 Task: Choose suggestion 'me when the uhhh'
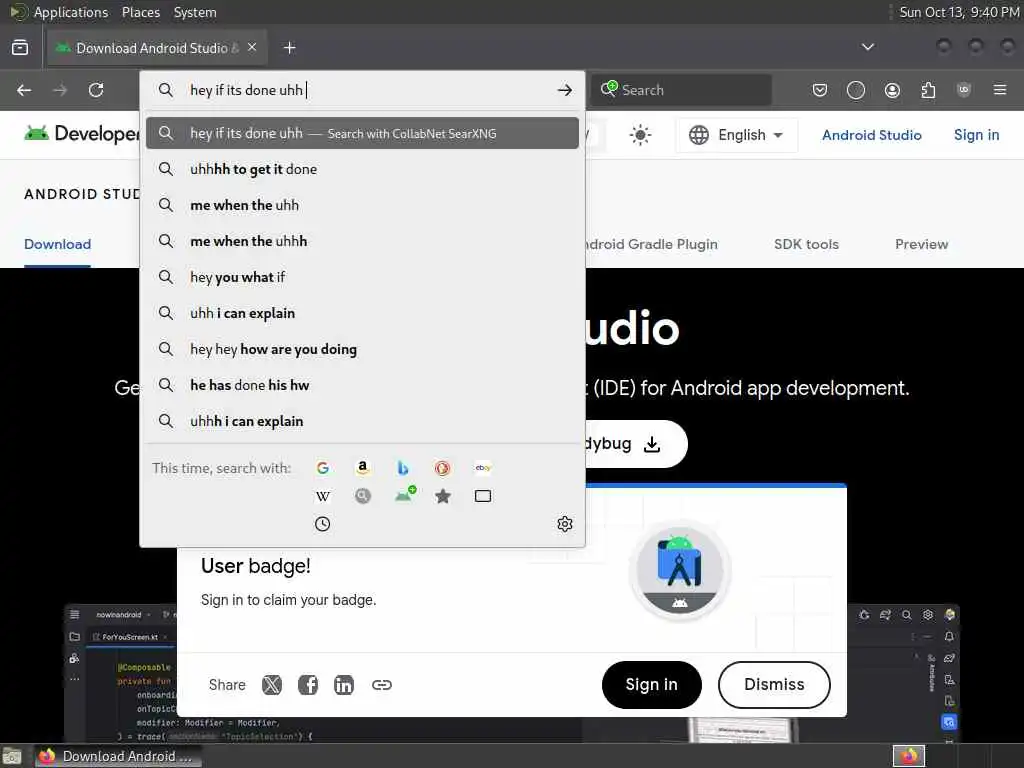pos(362,241)
